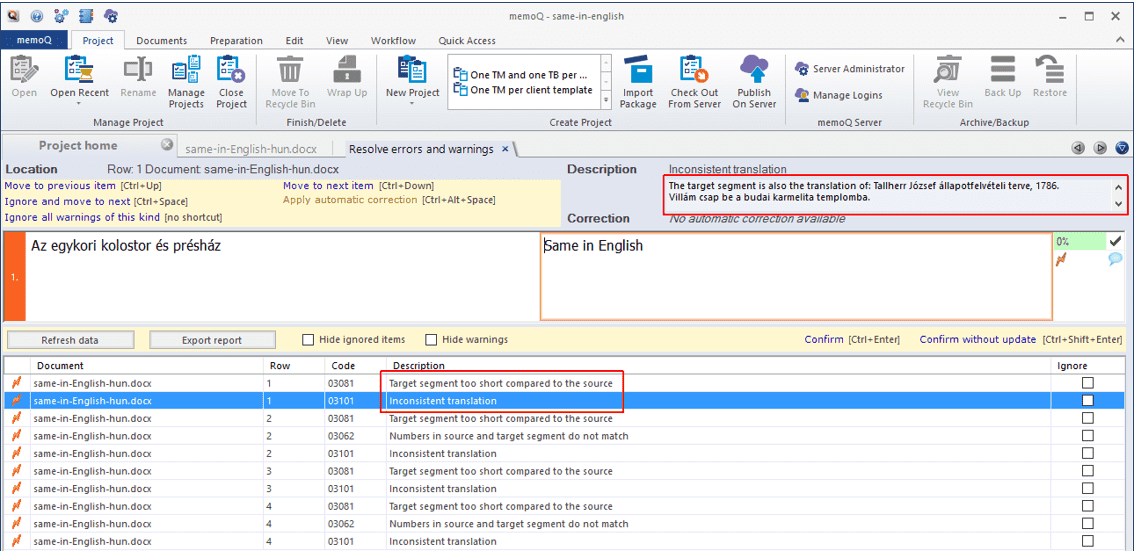Click the Close Project icon
1136x557 pixels.
pos(231,71)
